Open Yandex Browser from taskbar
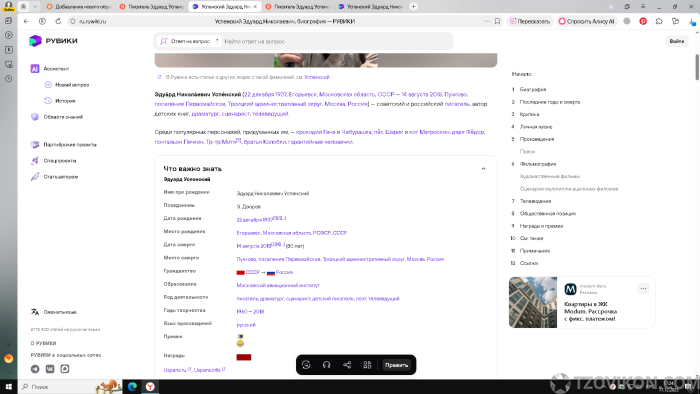This screenshot has height=394, width=700. 150,386
